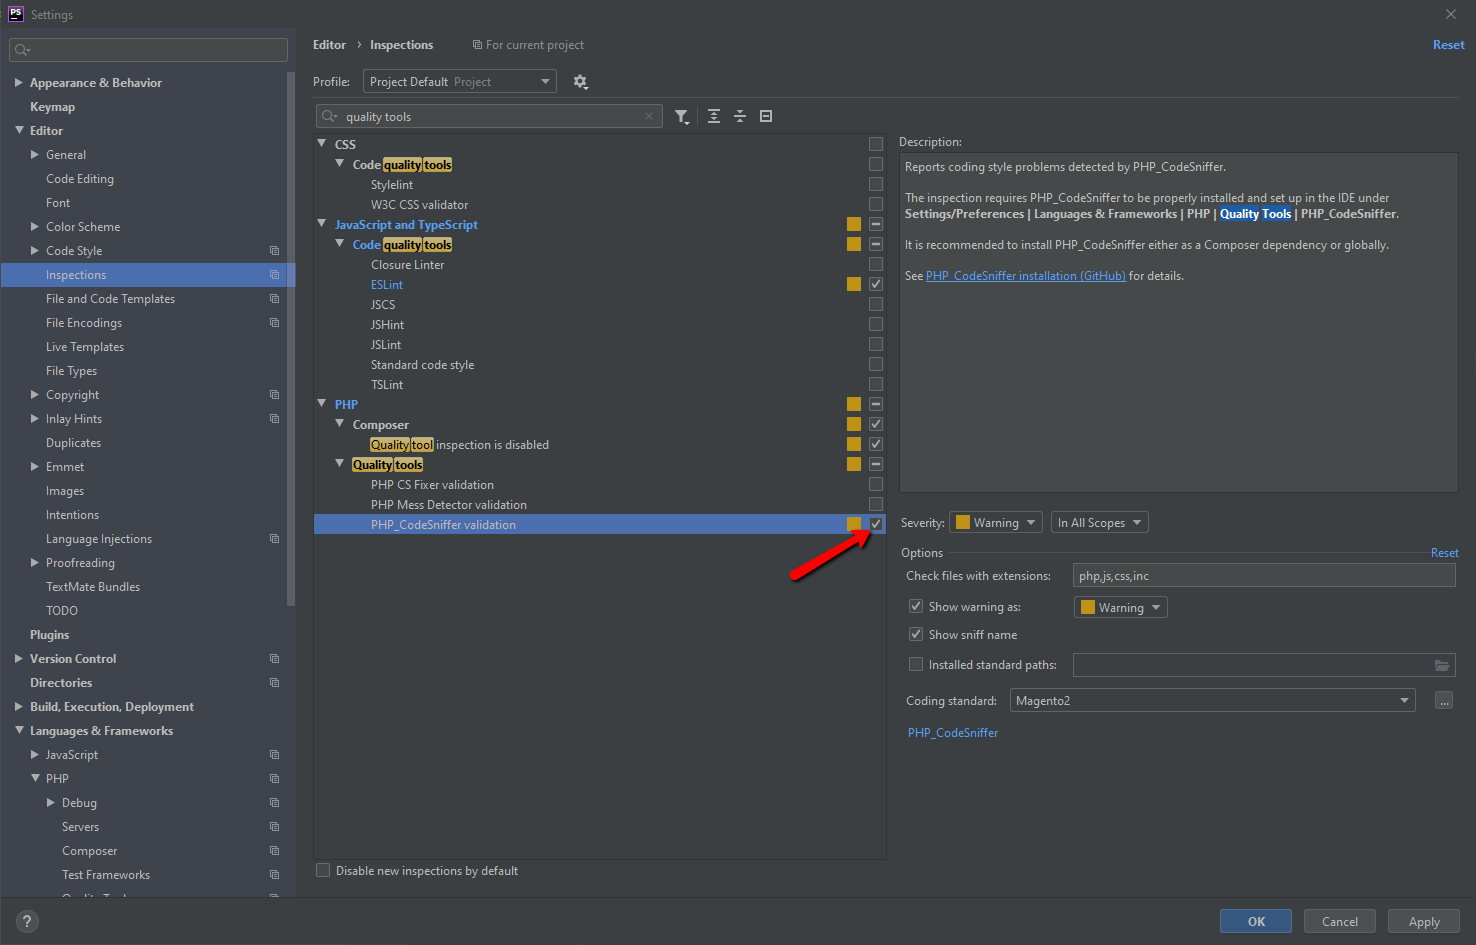Screen dimensions: 1476x945
Task: Open Live Templates settings page
Action: point(85,347)
